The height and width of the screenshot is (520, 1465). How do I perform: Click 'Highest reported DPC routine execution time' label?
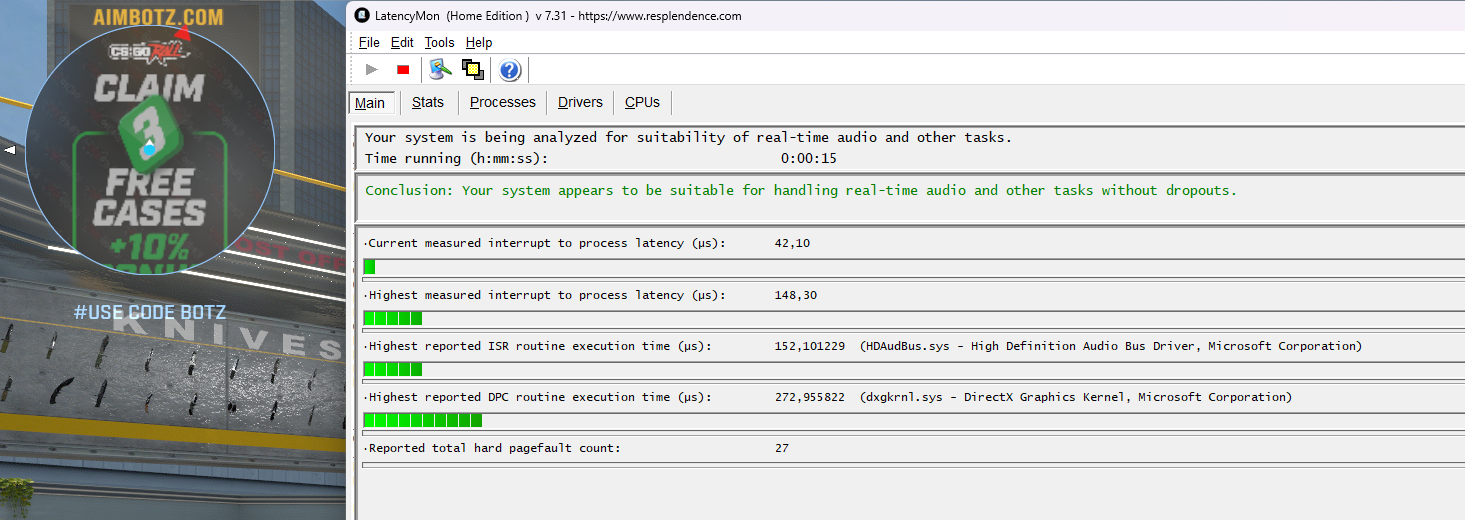pyautogui.click(x=540, y=397)
